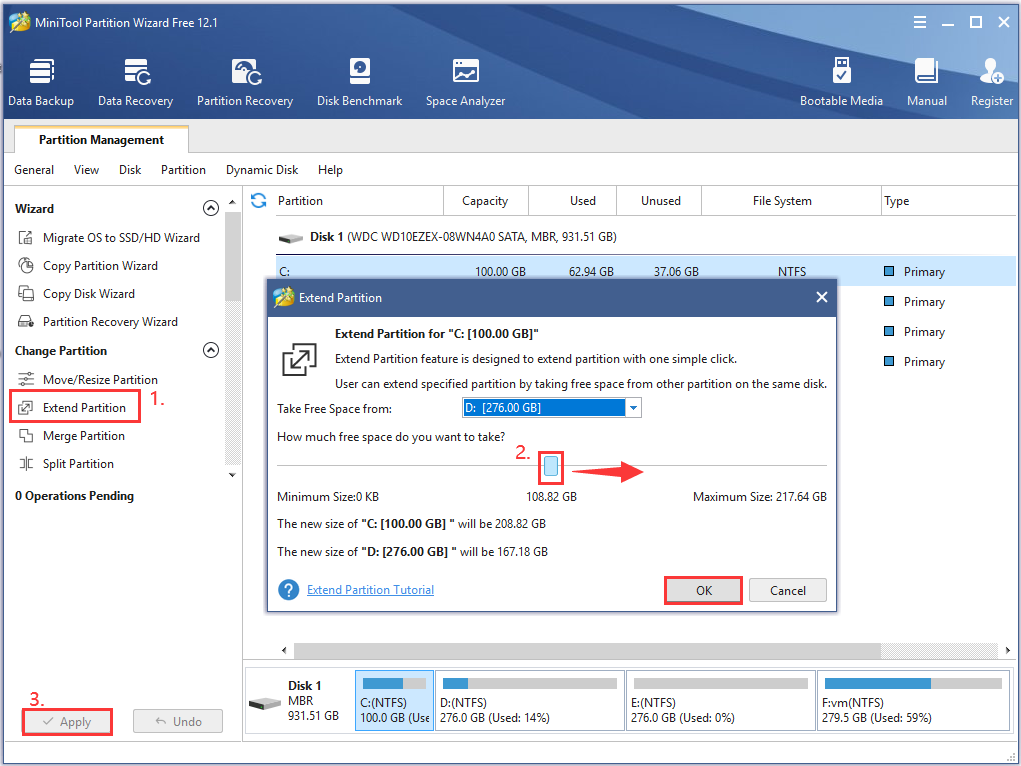Viewport: 1021px width, 766px height.
Task: Start the Disk Benchmark tool
Action: click(x=359, y=83)
